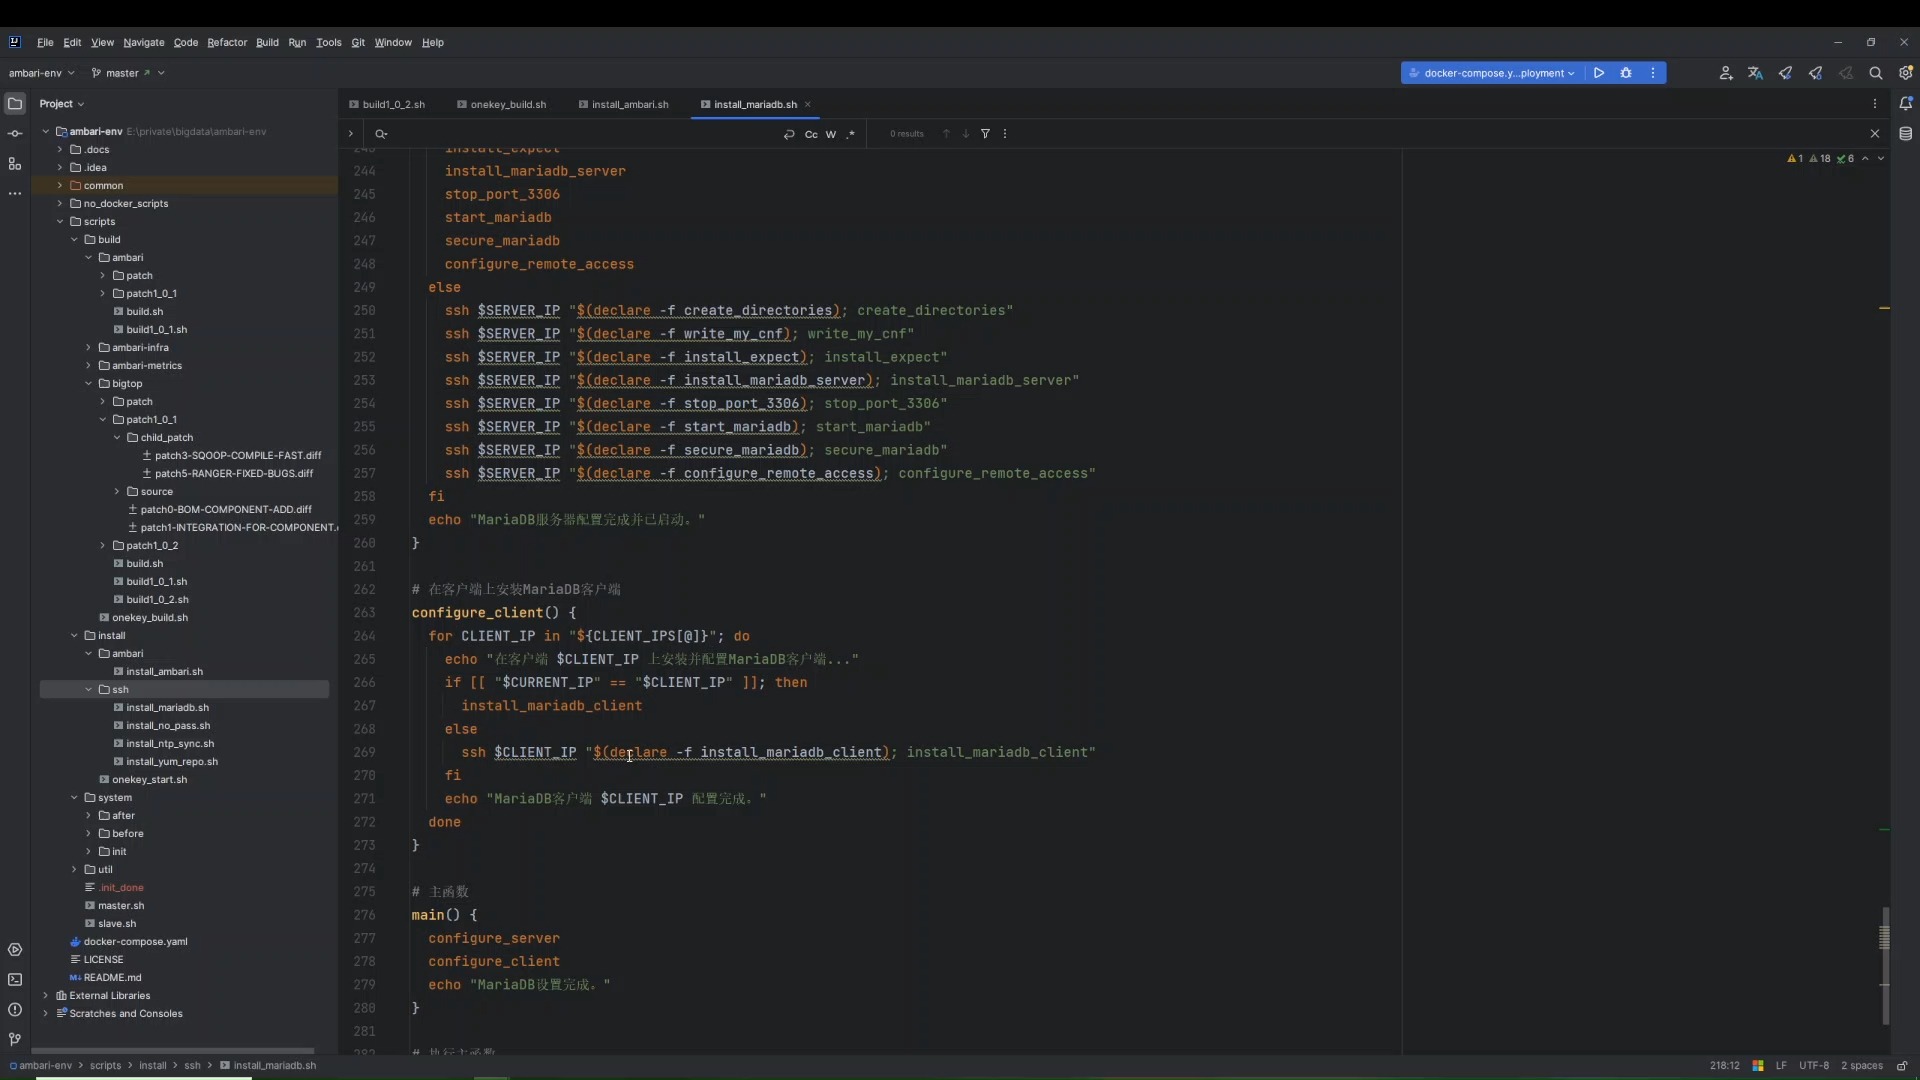Select the onekey_build.sh tab
The image size is (1920, 1080).
click(x=506, y=104)
